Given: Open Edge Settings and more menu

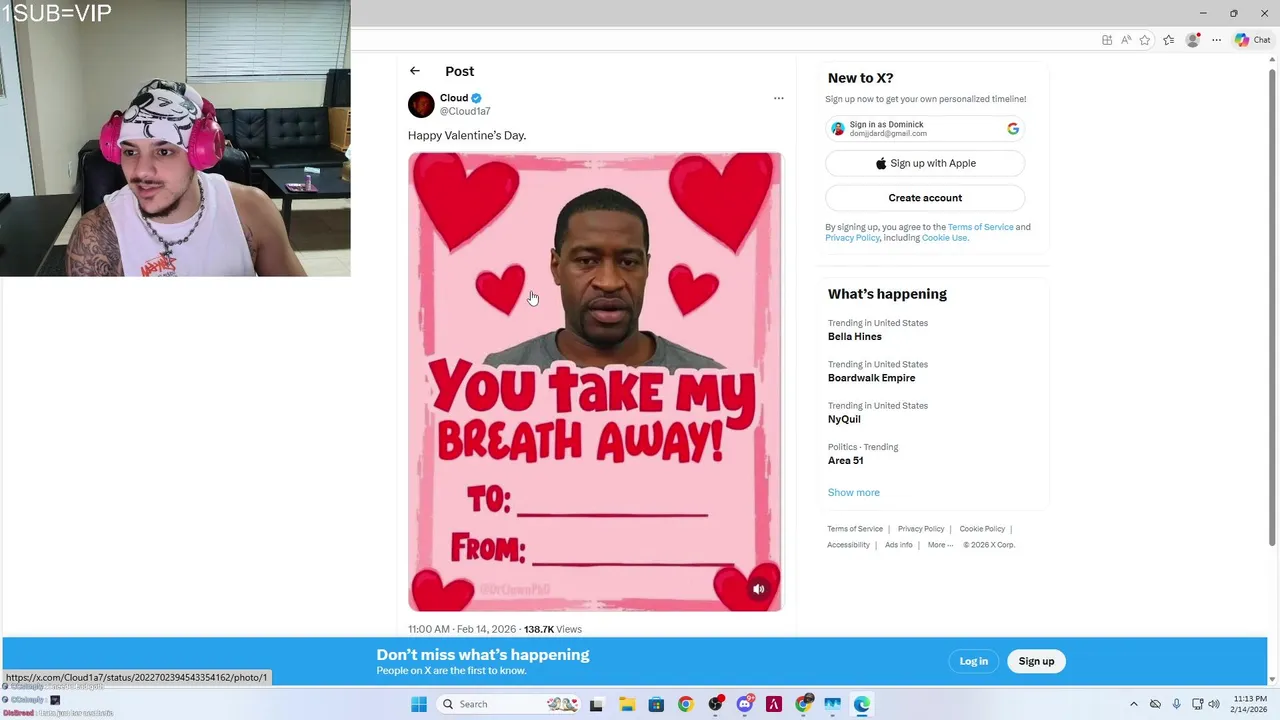Looking at the screenshot, I should tap(1216, 40).
